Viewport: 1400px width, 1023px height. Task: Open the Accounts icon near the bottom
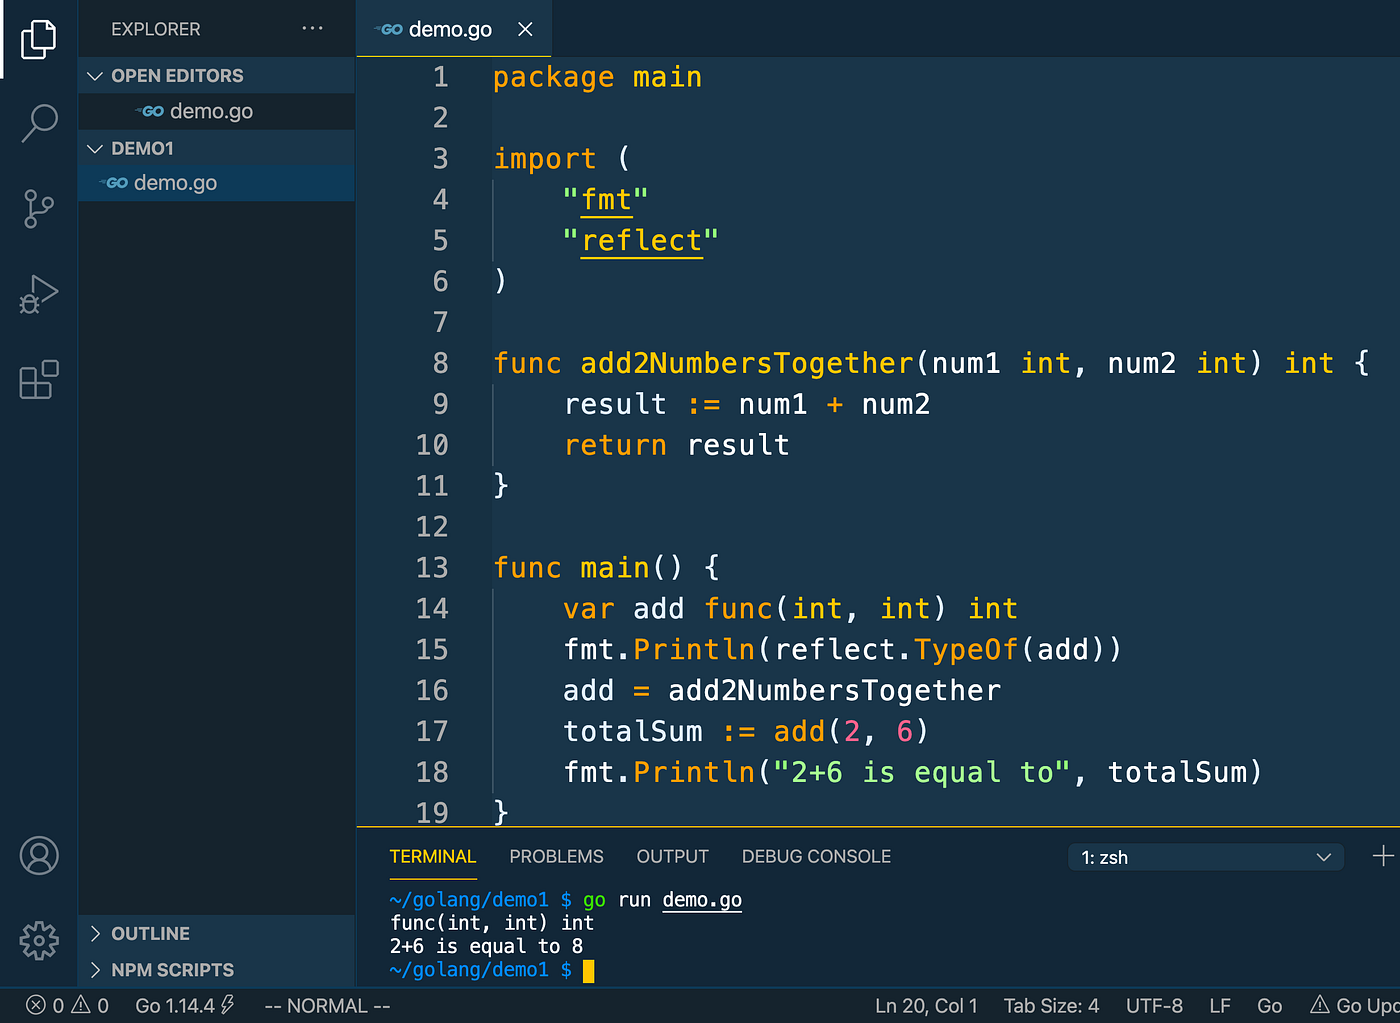tap(39, 856)
